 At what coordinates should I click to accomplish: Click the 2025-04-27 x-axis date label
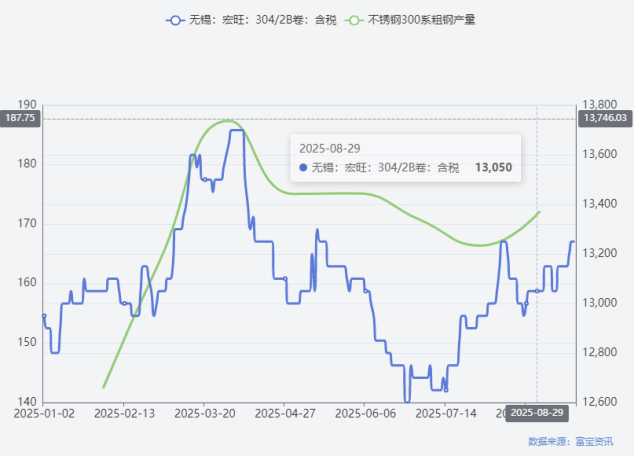(285, 413)
